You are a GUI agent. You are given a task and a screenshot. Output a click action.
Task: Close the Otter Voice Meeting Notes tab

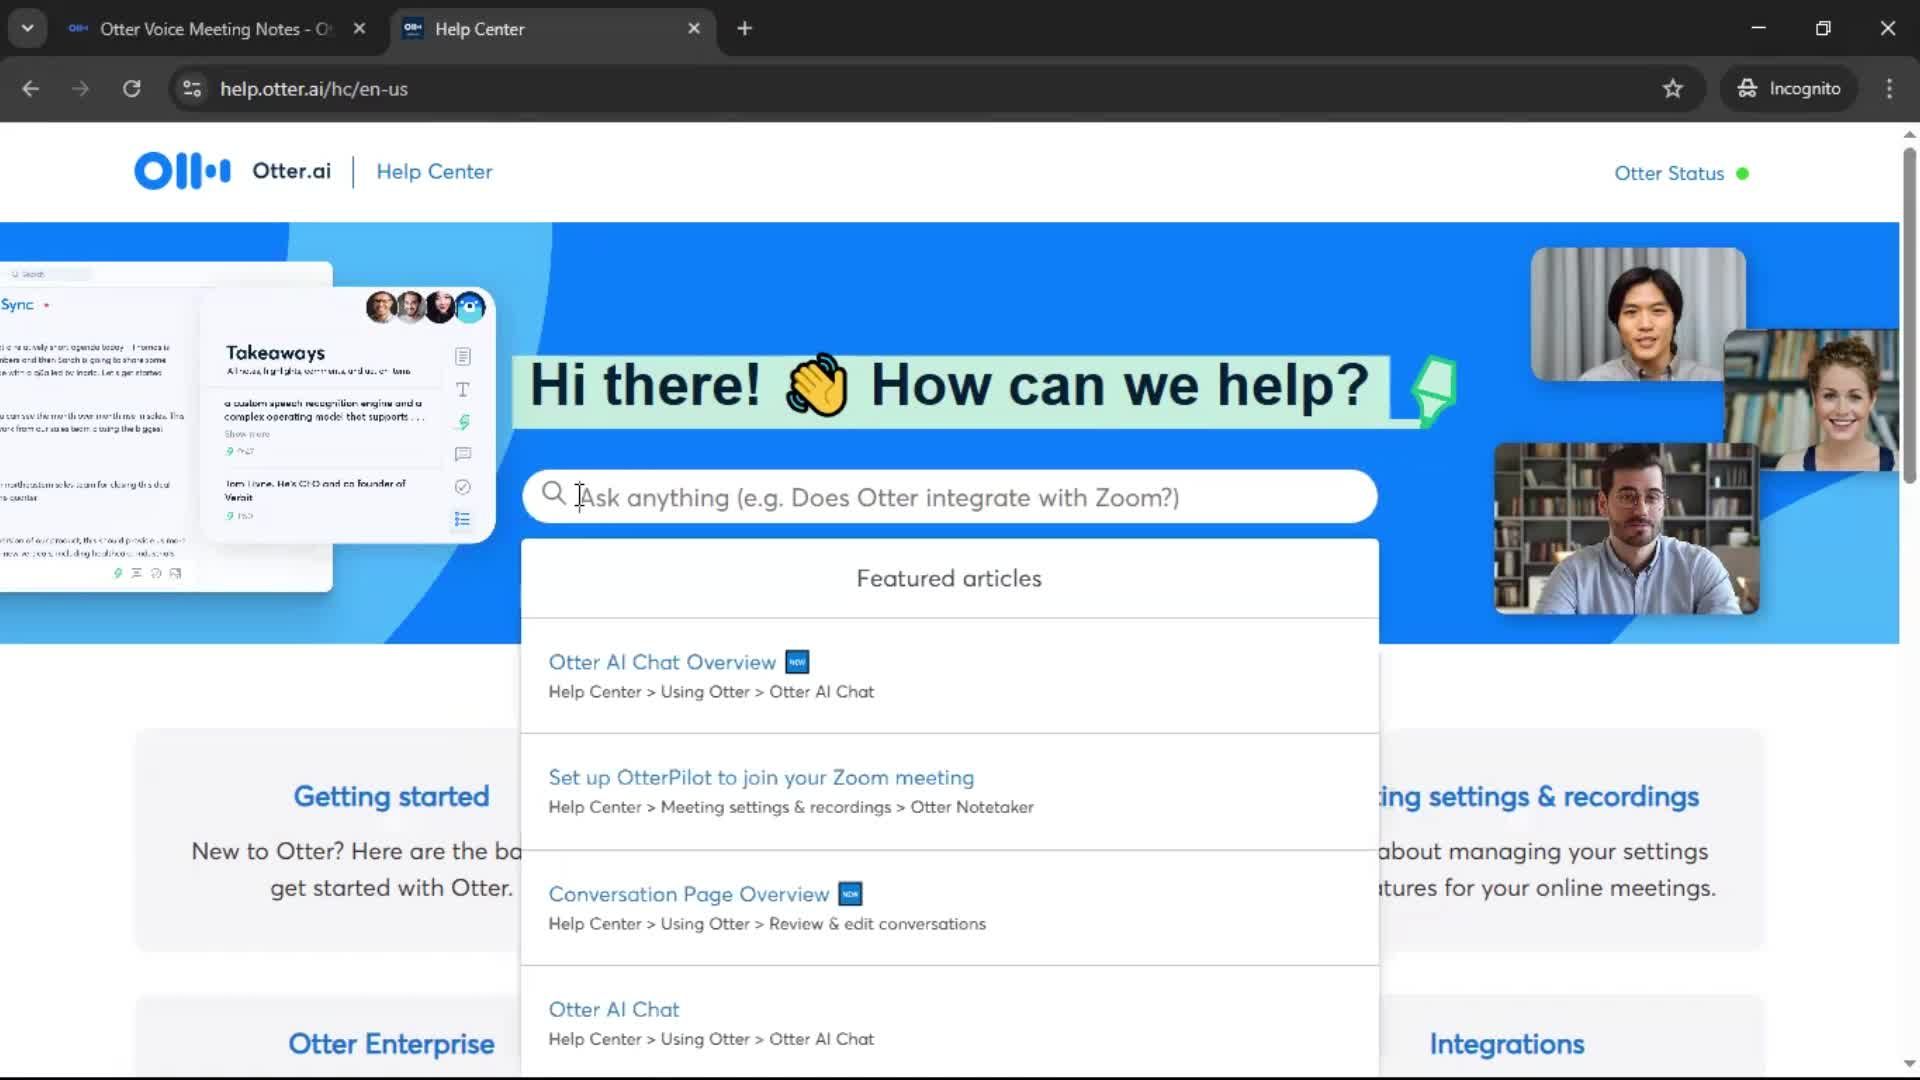359,29
